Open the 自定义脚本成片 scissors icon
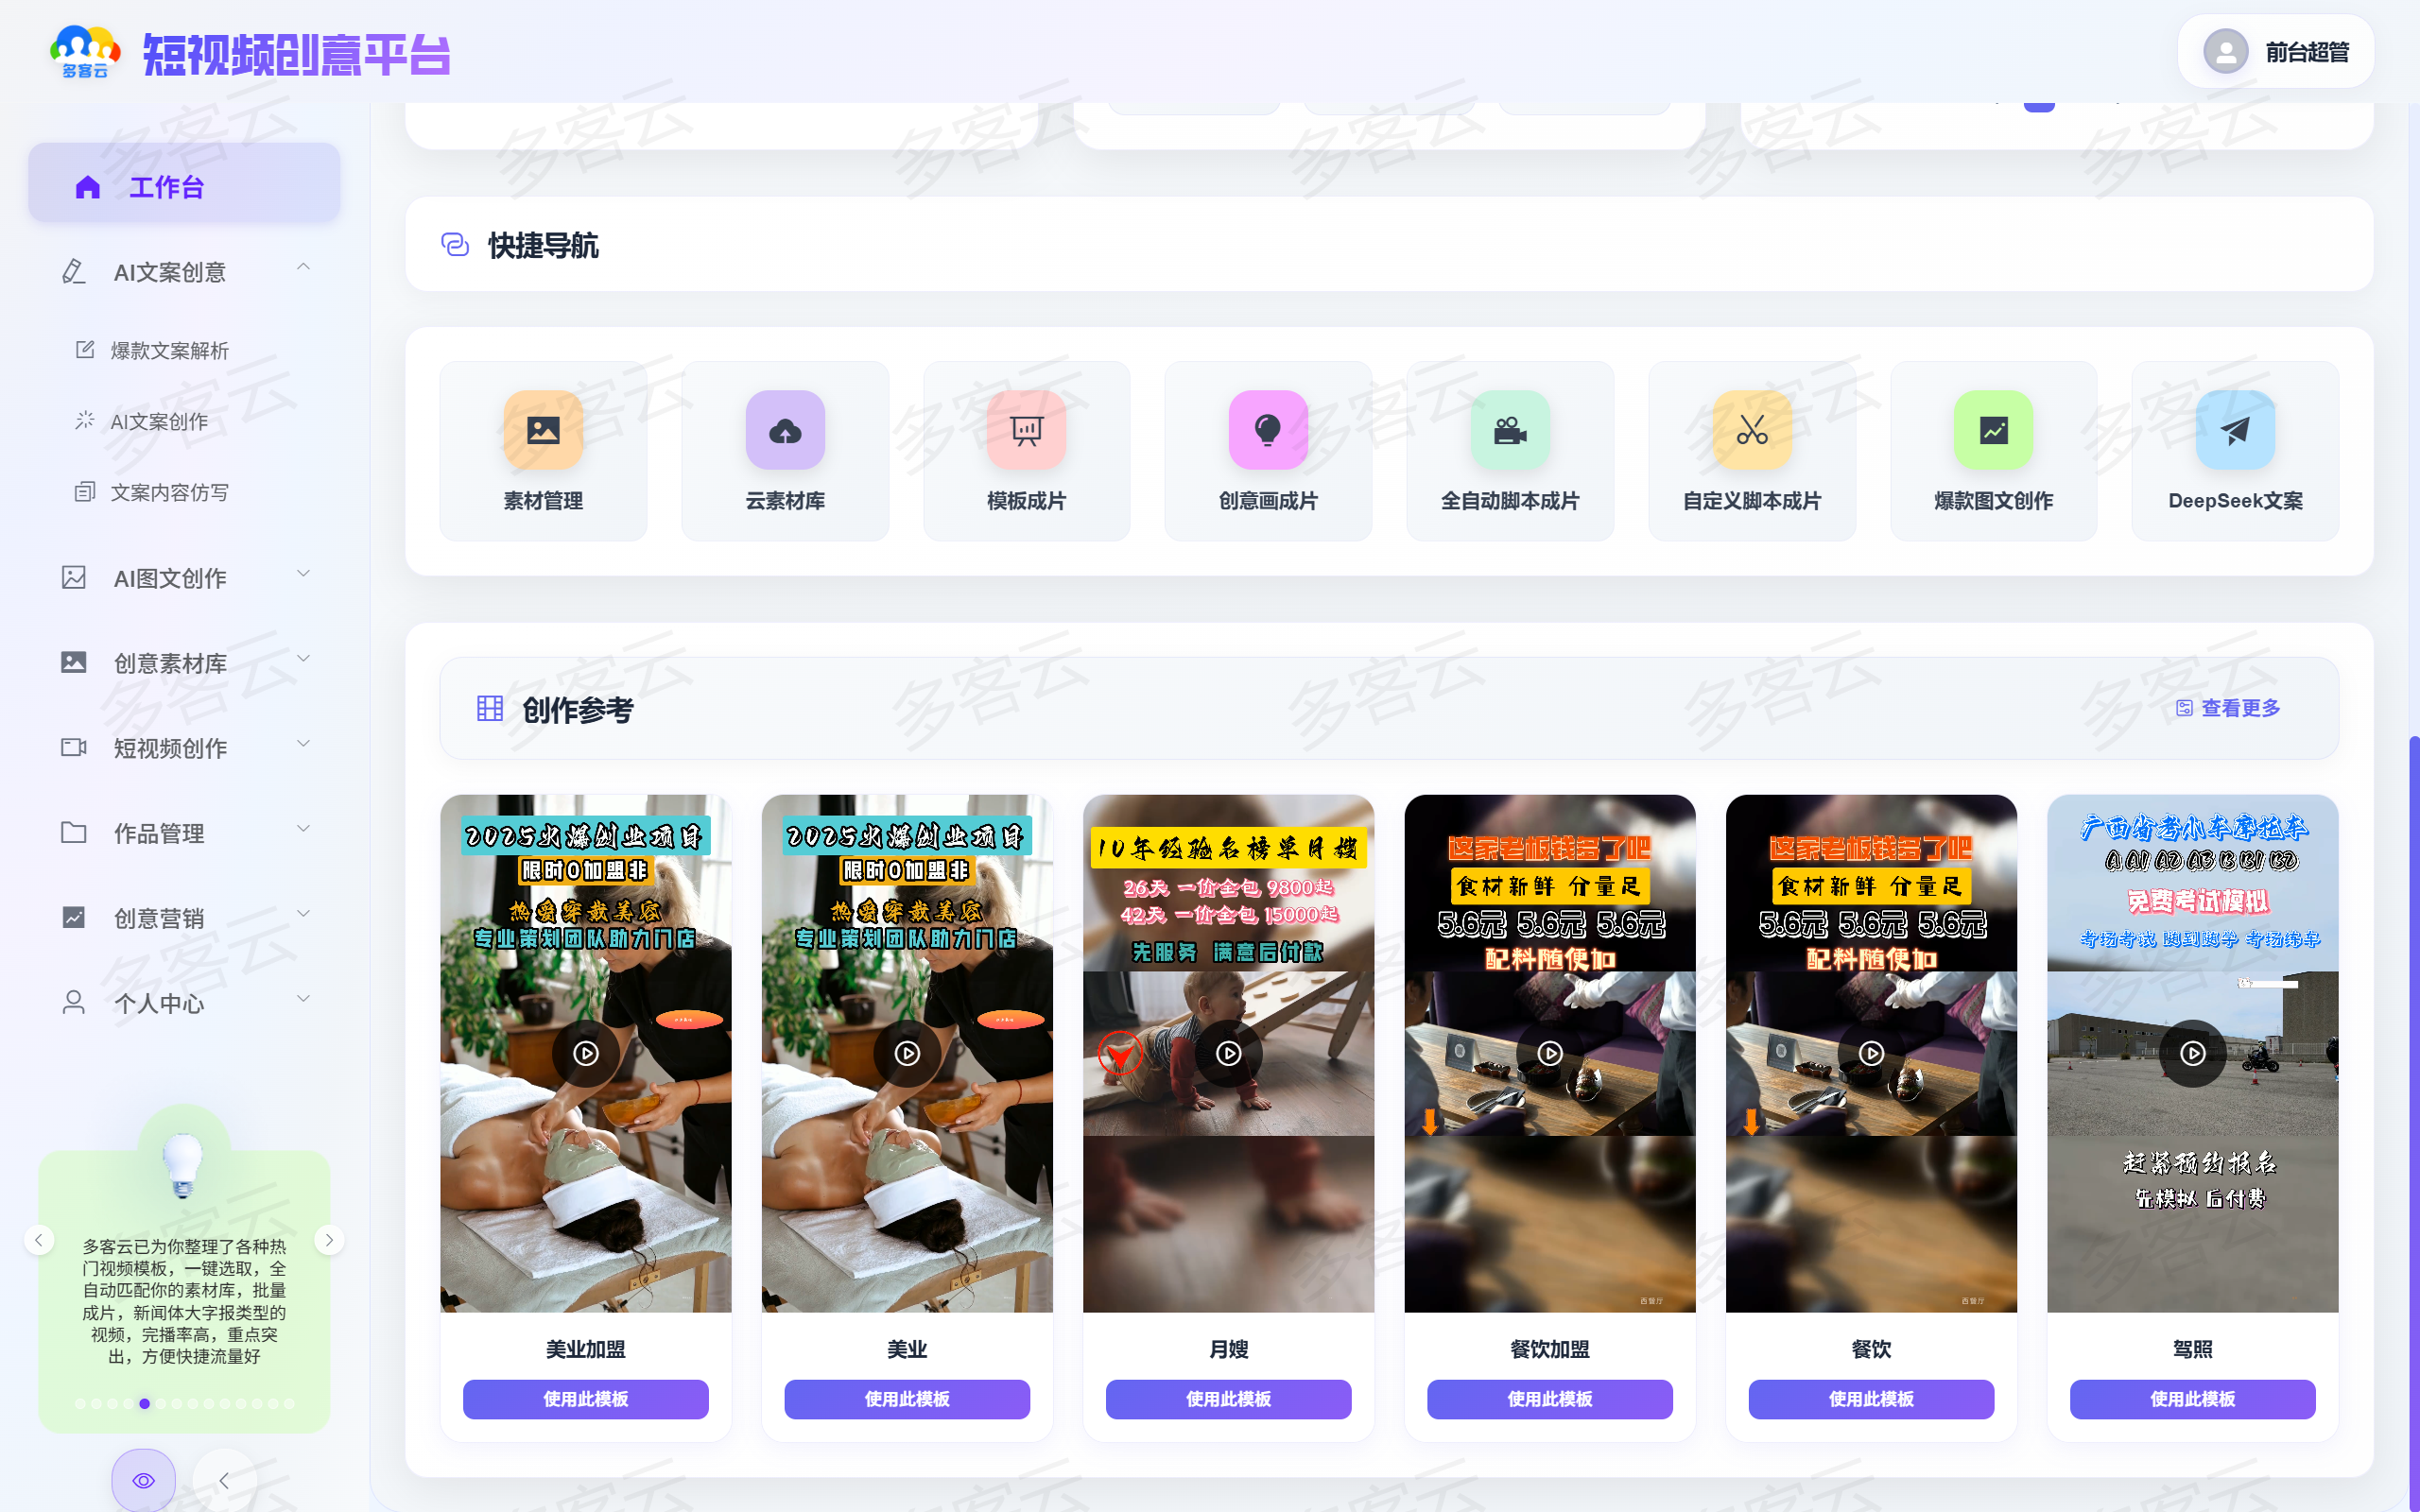Image resolution: width=2420 pixels, height=1512 pixels. pos(1752,430)
